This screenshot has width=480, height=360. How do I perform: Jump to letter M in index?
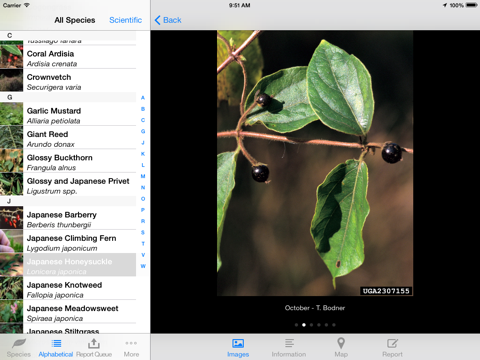click(143, 176)
